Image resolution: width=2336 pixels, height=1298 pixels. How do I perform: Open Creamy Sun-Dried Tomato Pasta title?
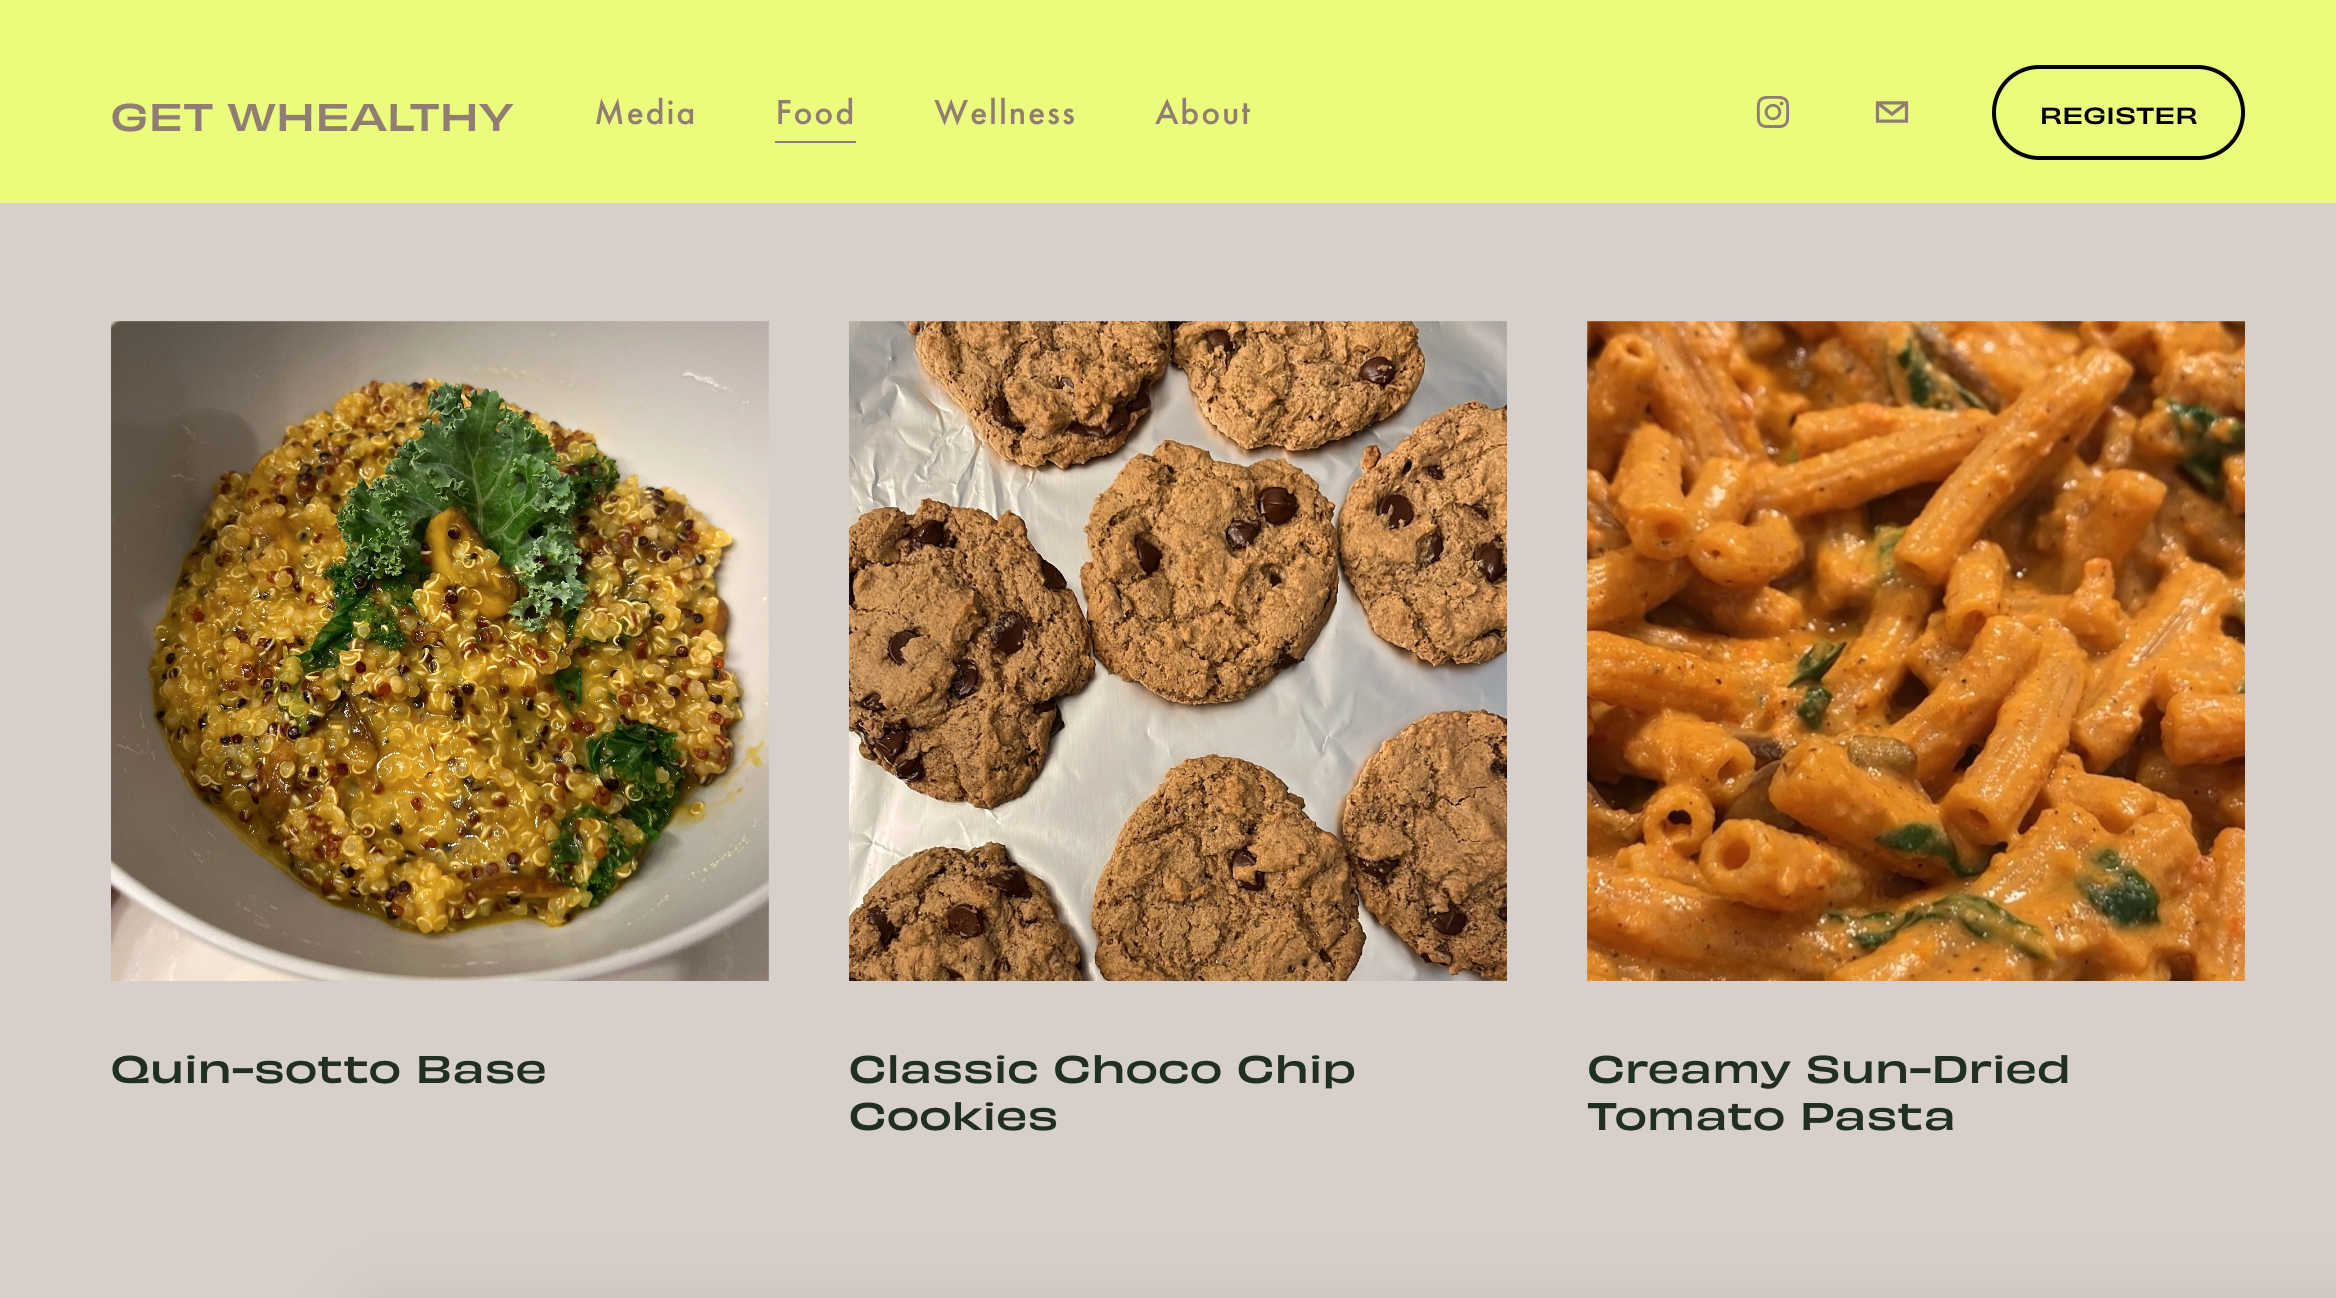point(1828,1093)
